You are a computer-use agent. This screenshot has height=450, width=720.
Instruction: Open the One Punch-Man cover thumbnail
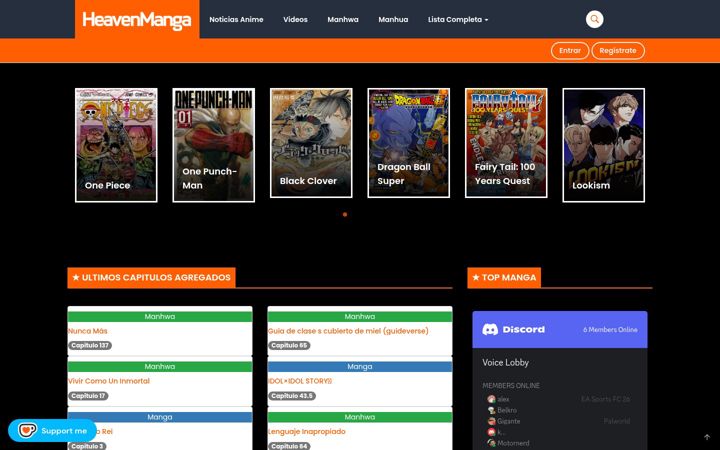point(214,145)
